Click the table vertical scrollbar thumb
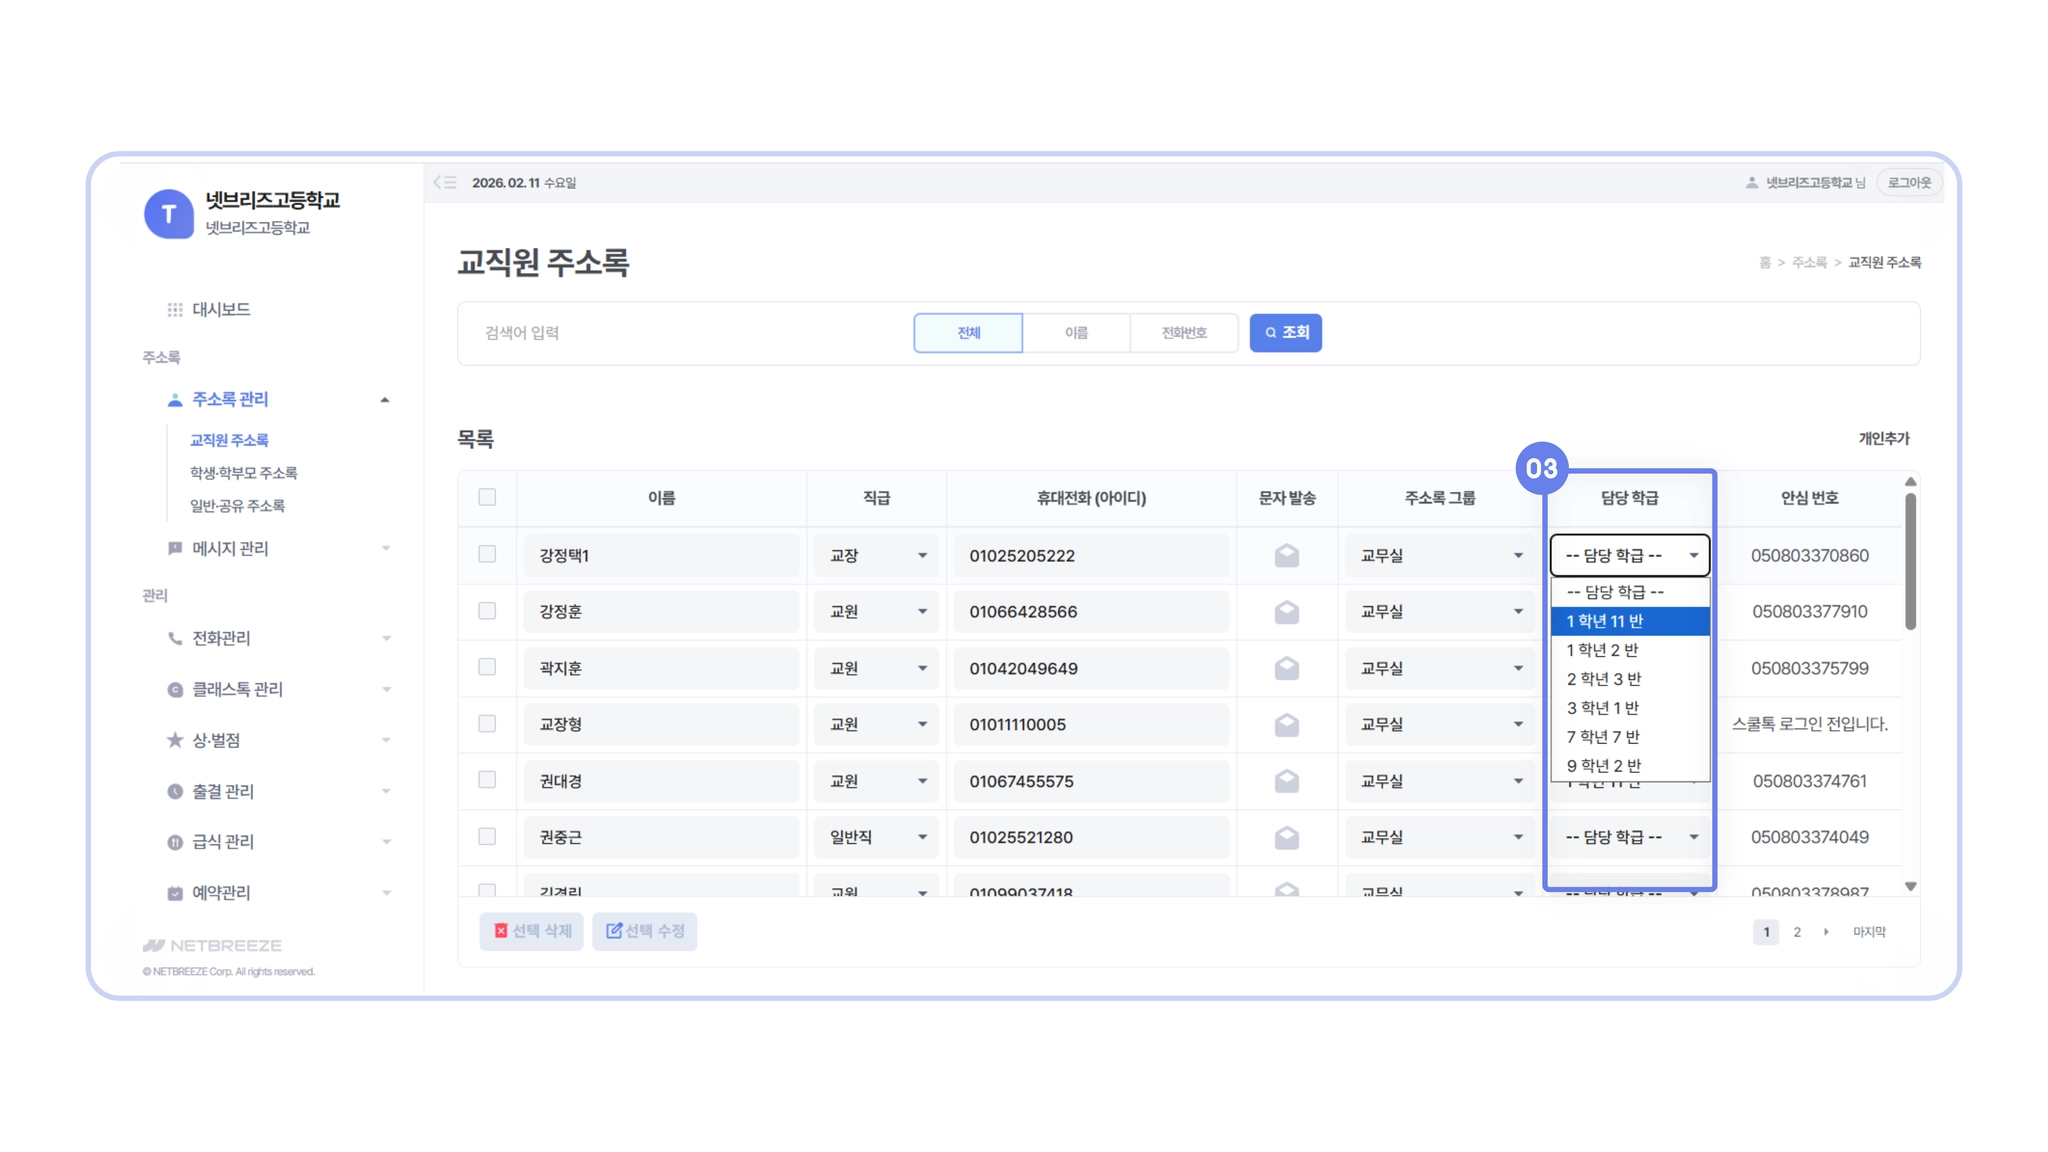Viewport: 2048px width, 1152px height. pyautogui.click(x=1910, y=560)
